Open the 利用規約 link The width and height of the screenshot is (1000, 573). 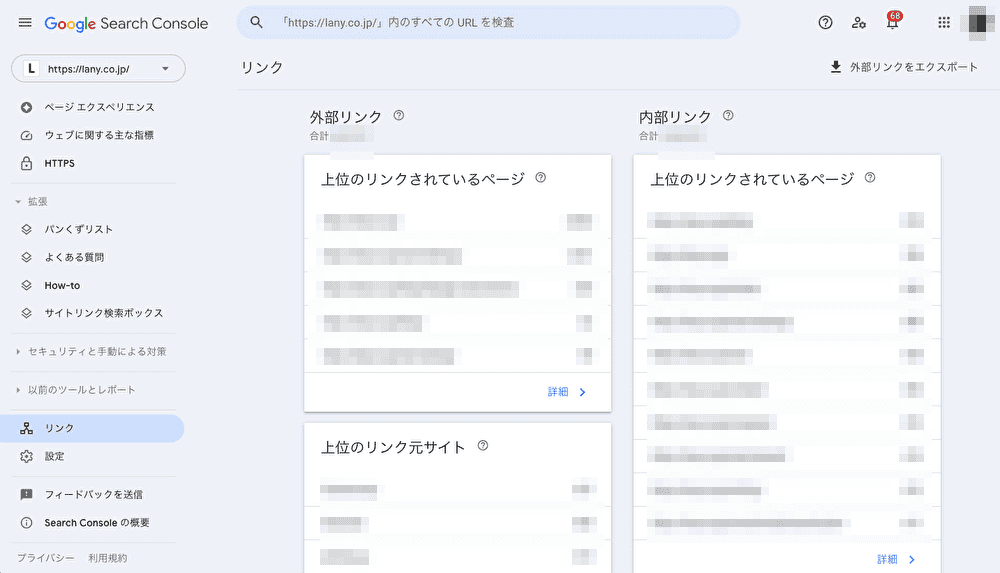point(108,558)
